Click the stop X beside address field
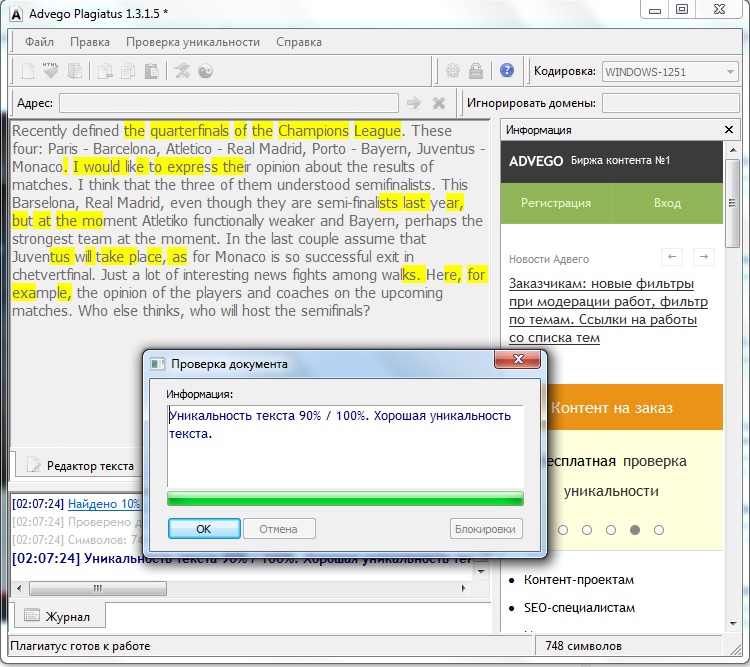Screen dimensions: 750x667 point(439,102)
